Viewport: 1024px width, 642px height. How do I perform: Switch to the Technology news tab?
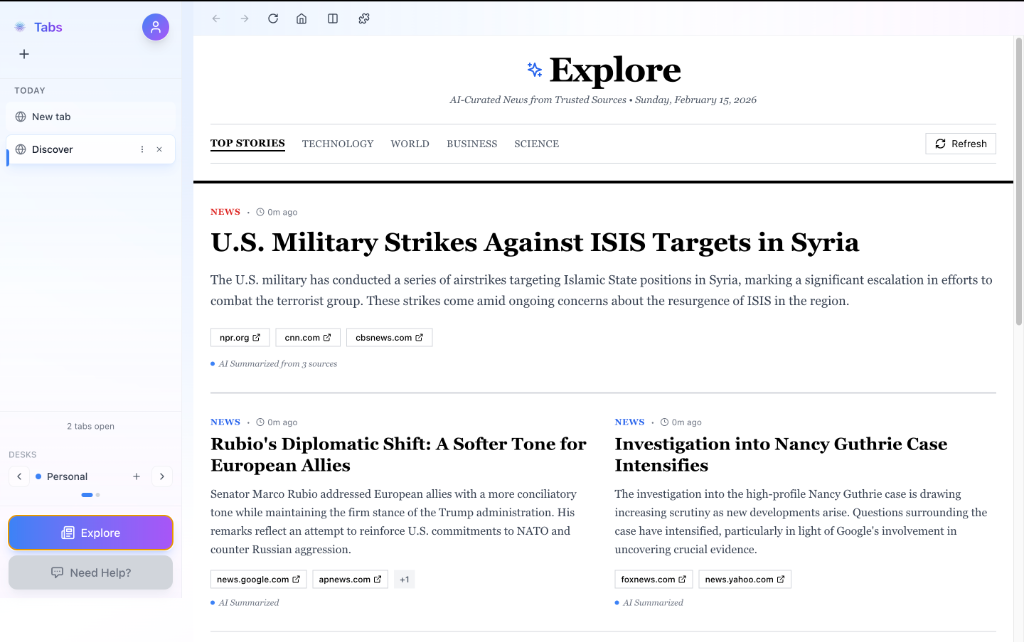pyautogui.click(x=337, y=144)
